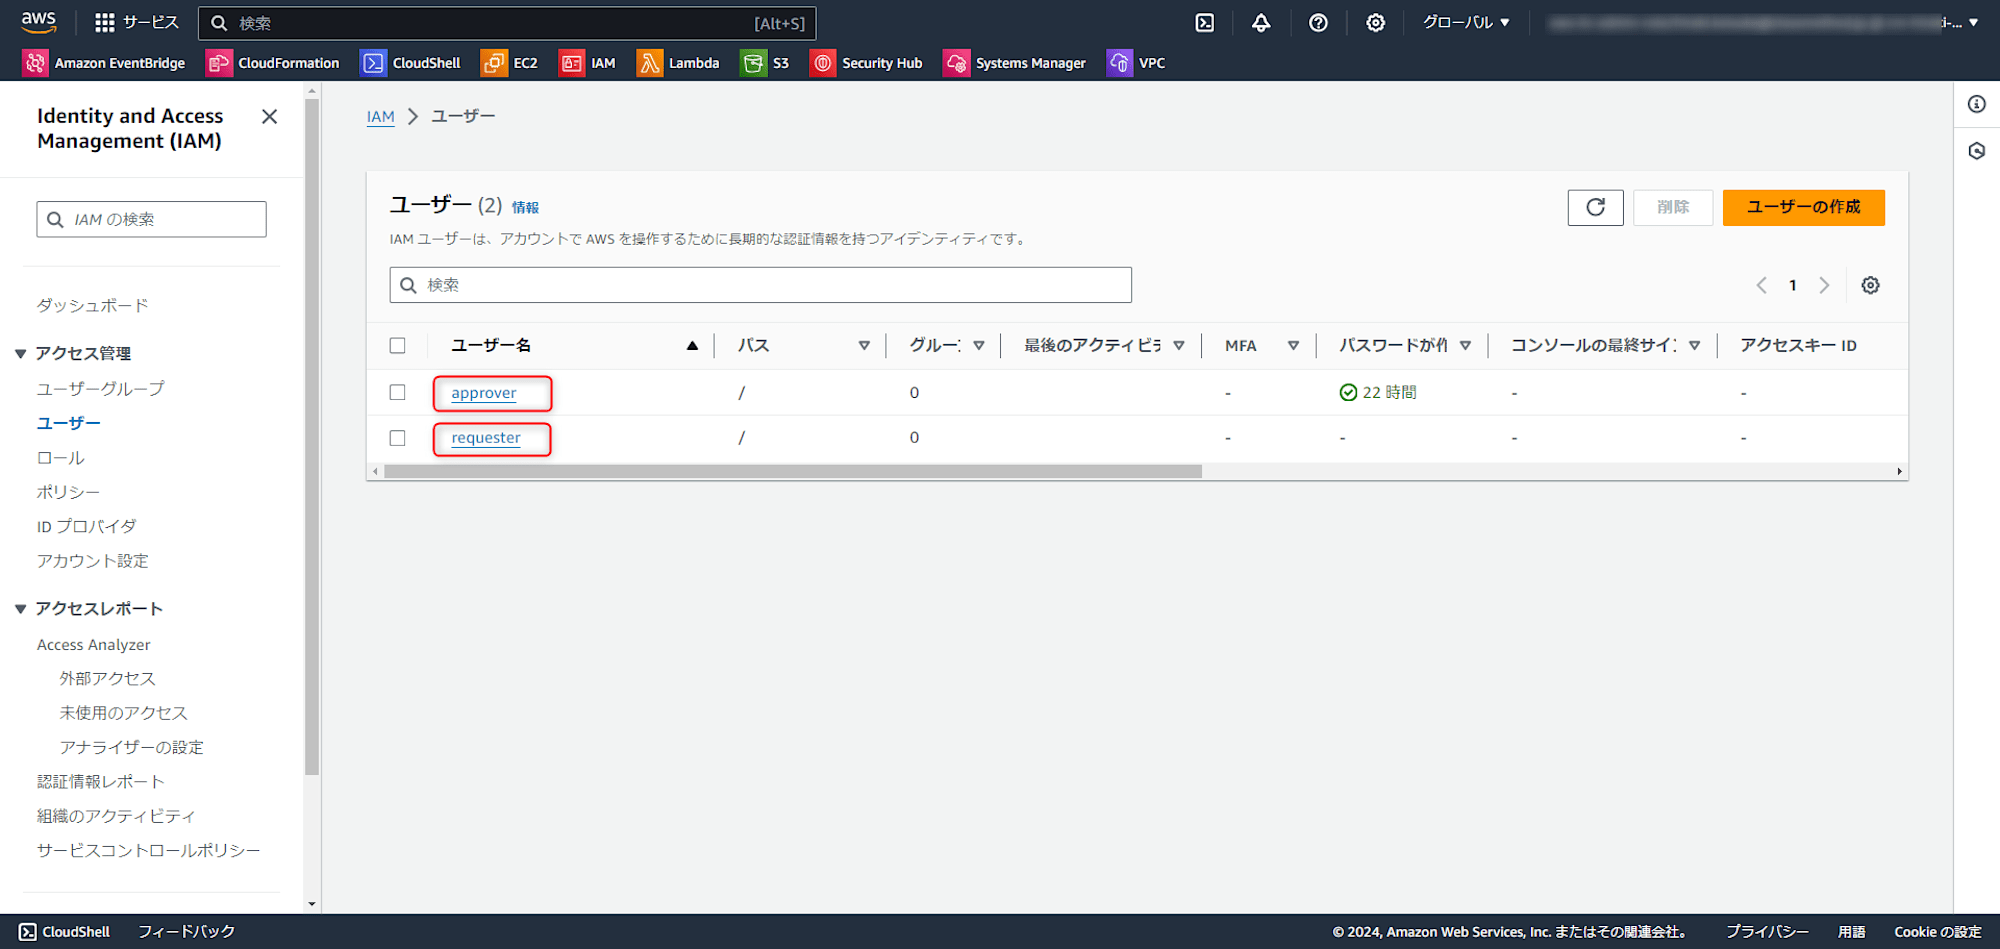Open ダッシュボード in the sidebar
The image size is (2000, 949).
pyautogui.click(x=92, y=305)
